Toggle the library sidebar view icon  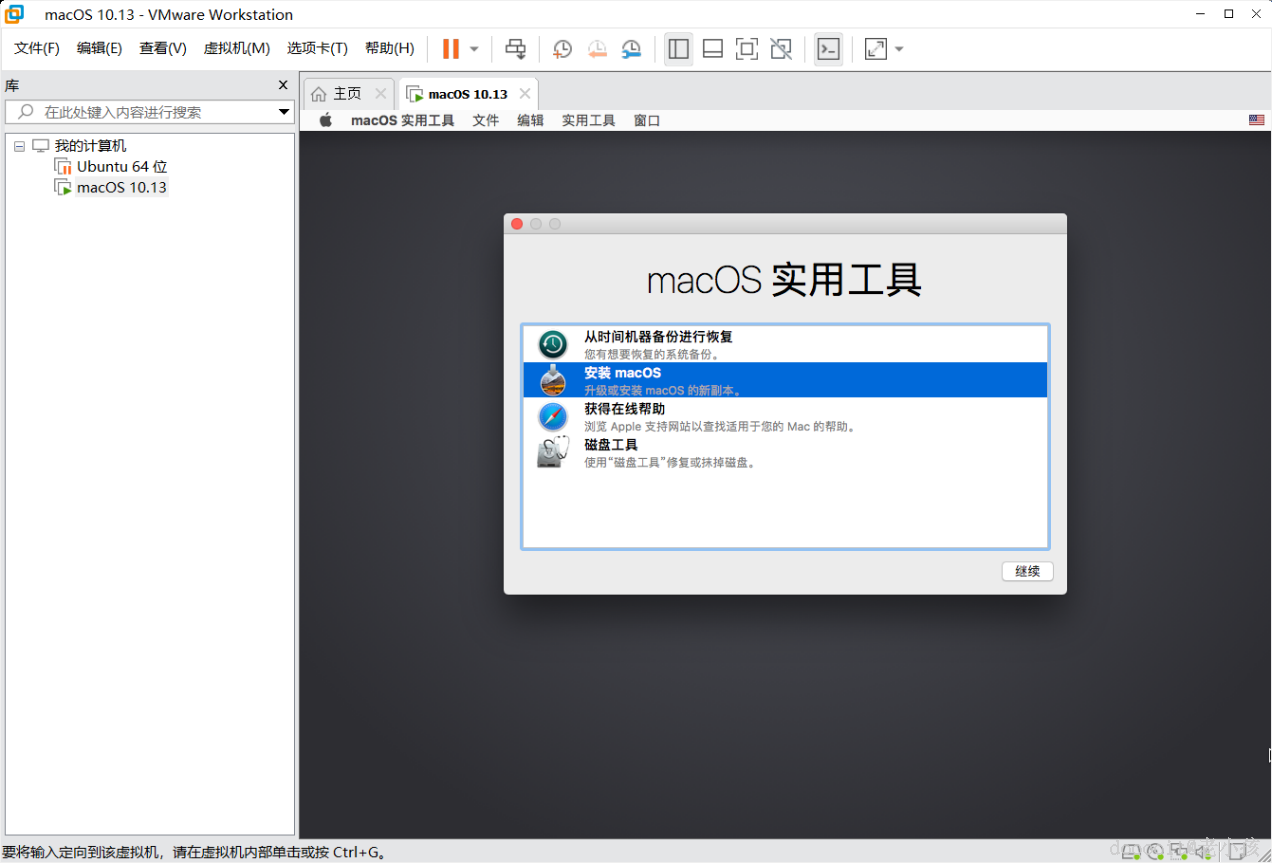click(679, 49)
